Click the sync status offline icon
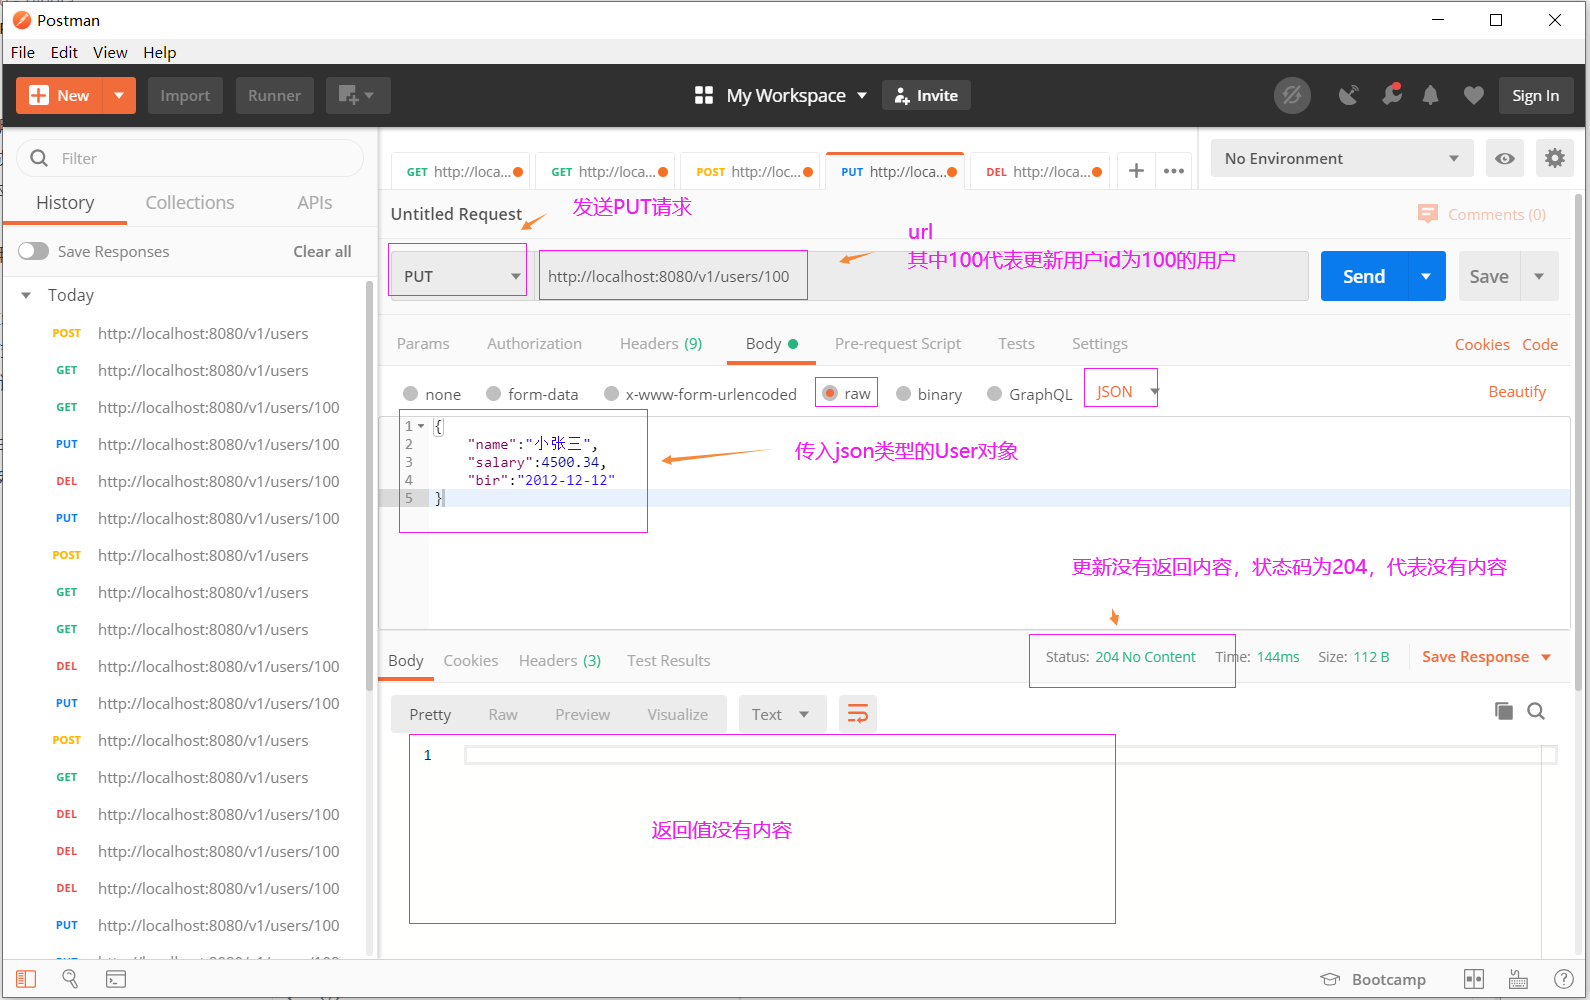This screenshot has height=1000, width=1590. [x=1292, y=95]
